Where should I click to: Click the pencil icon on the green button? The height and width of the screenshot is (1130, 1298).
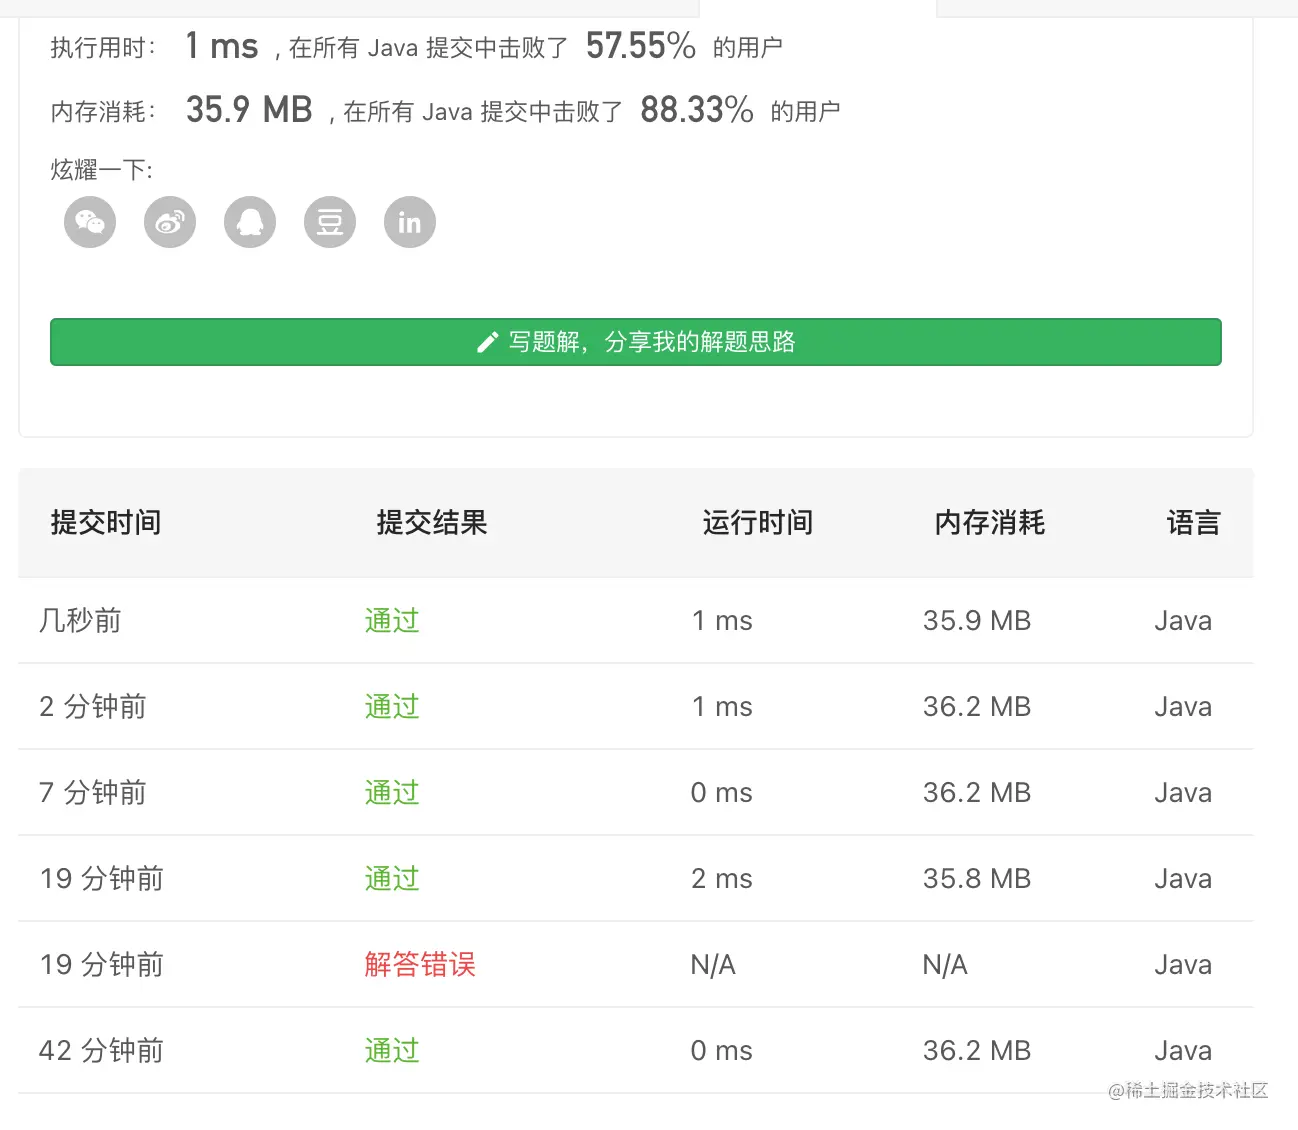[487, 342]
